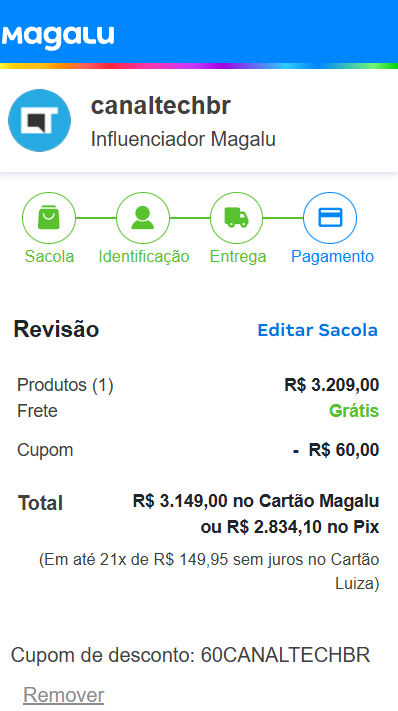Click the Produtos (1) price R$ 3.209,00
This screenshot has width=398, height=711.
(332, 385)
